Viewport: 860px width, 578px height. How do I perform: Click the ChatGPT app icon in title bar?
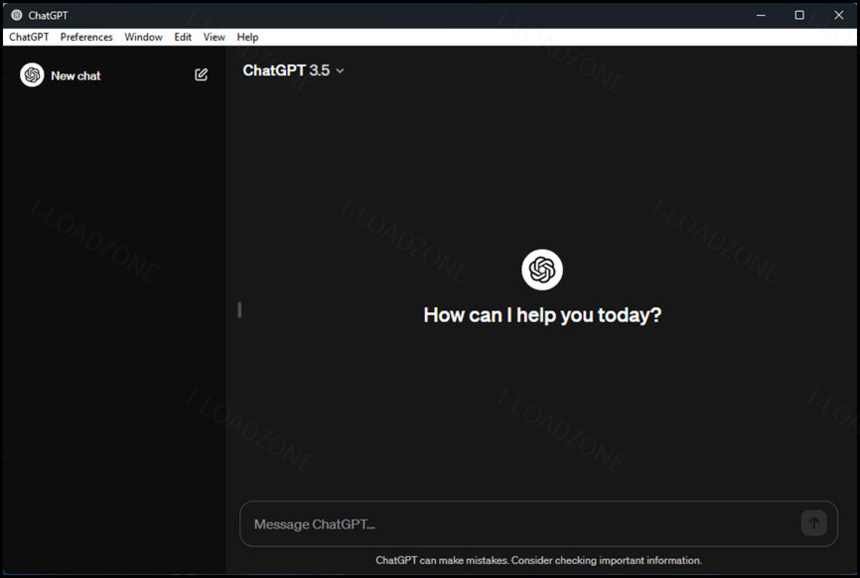point(16,15)
